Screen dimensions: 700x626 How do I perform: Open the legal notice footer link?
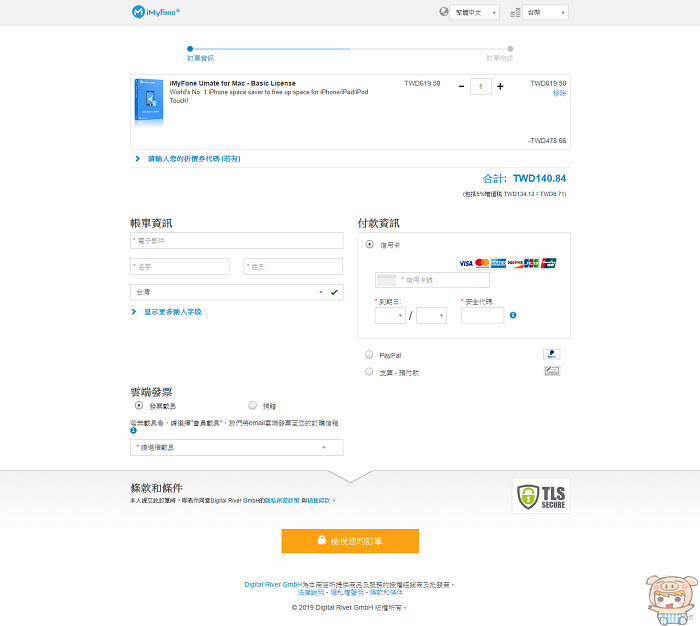311,593
